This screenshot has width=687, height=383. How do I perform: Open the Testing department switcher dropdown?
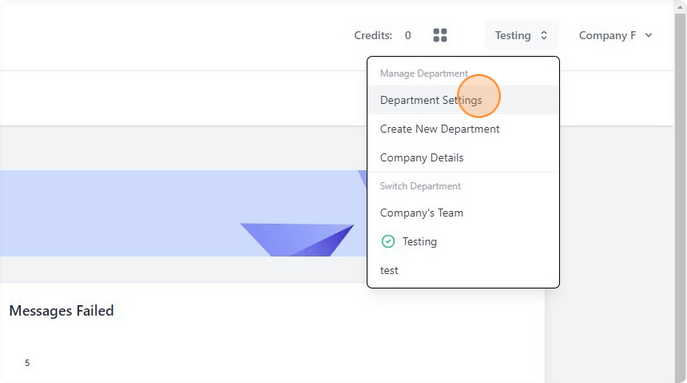521,35
